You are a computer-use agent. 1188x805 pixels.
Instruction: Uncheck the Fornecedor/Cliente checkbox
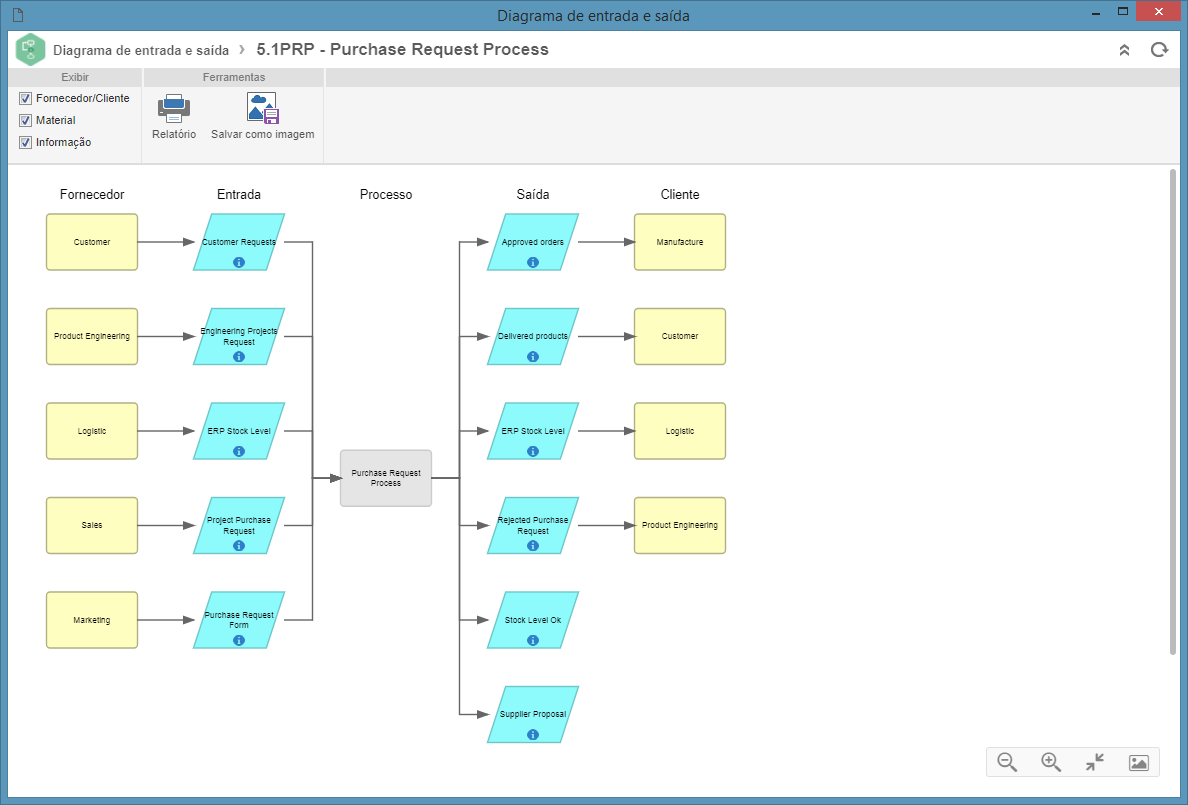(x=25, y=99)
